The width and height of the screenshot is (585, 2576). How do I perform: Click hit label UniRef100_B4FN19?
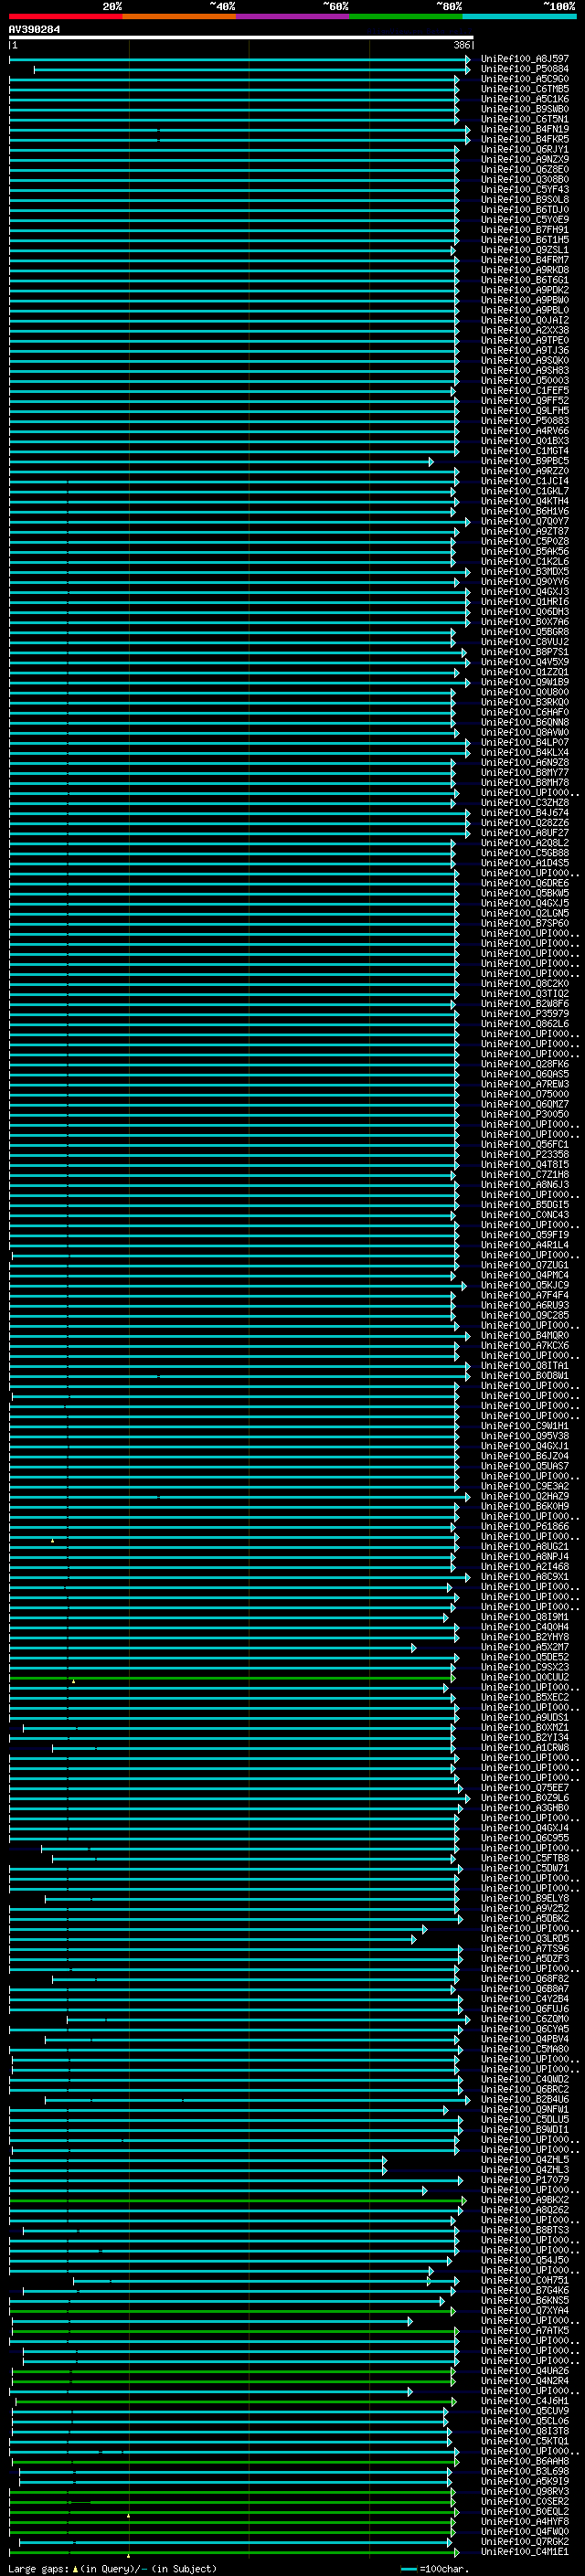[x=525, y=129]
